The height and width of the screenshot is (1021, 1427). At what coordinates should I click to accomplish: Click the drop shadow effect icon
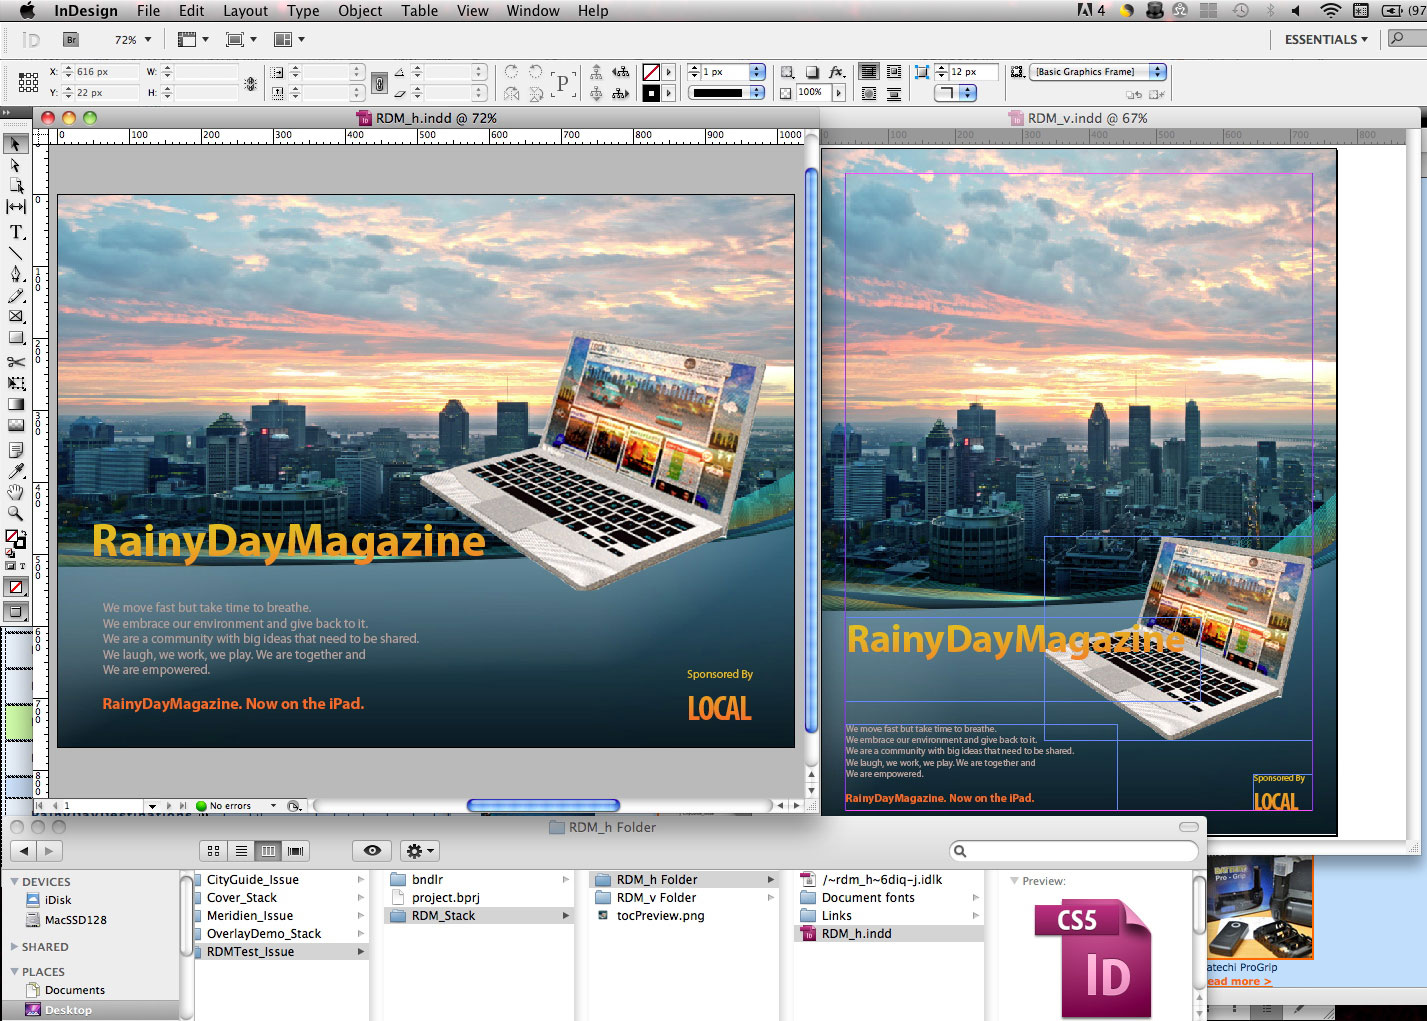812,72
